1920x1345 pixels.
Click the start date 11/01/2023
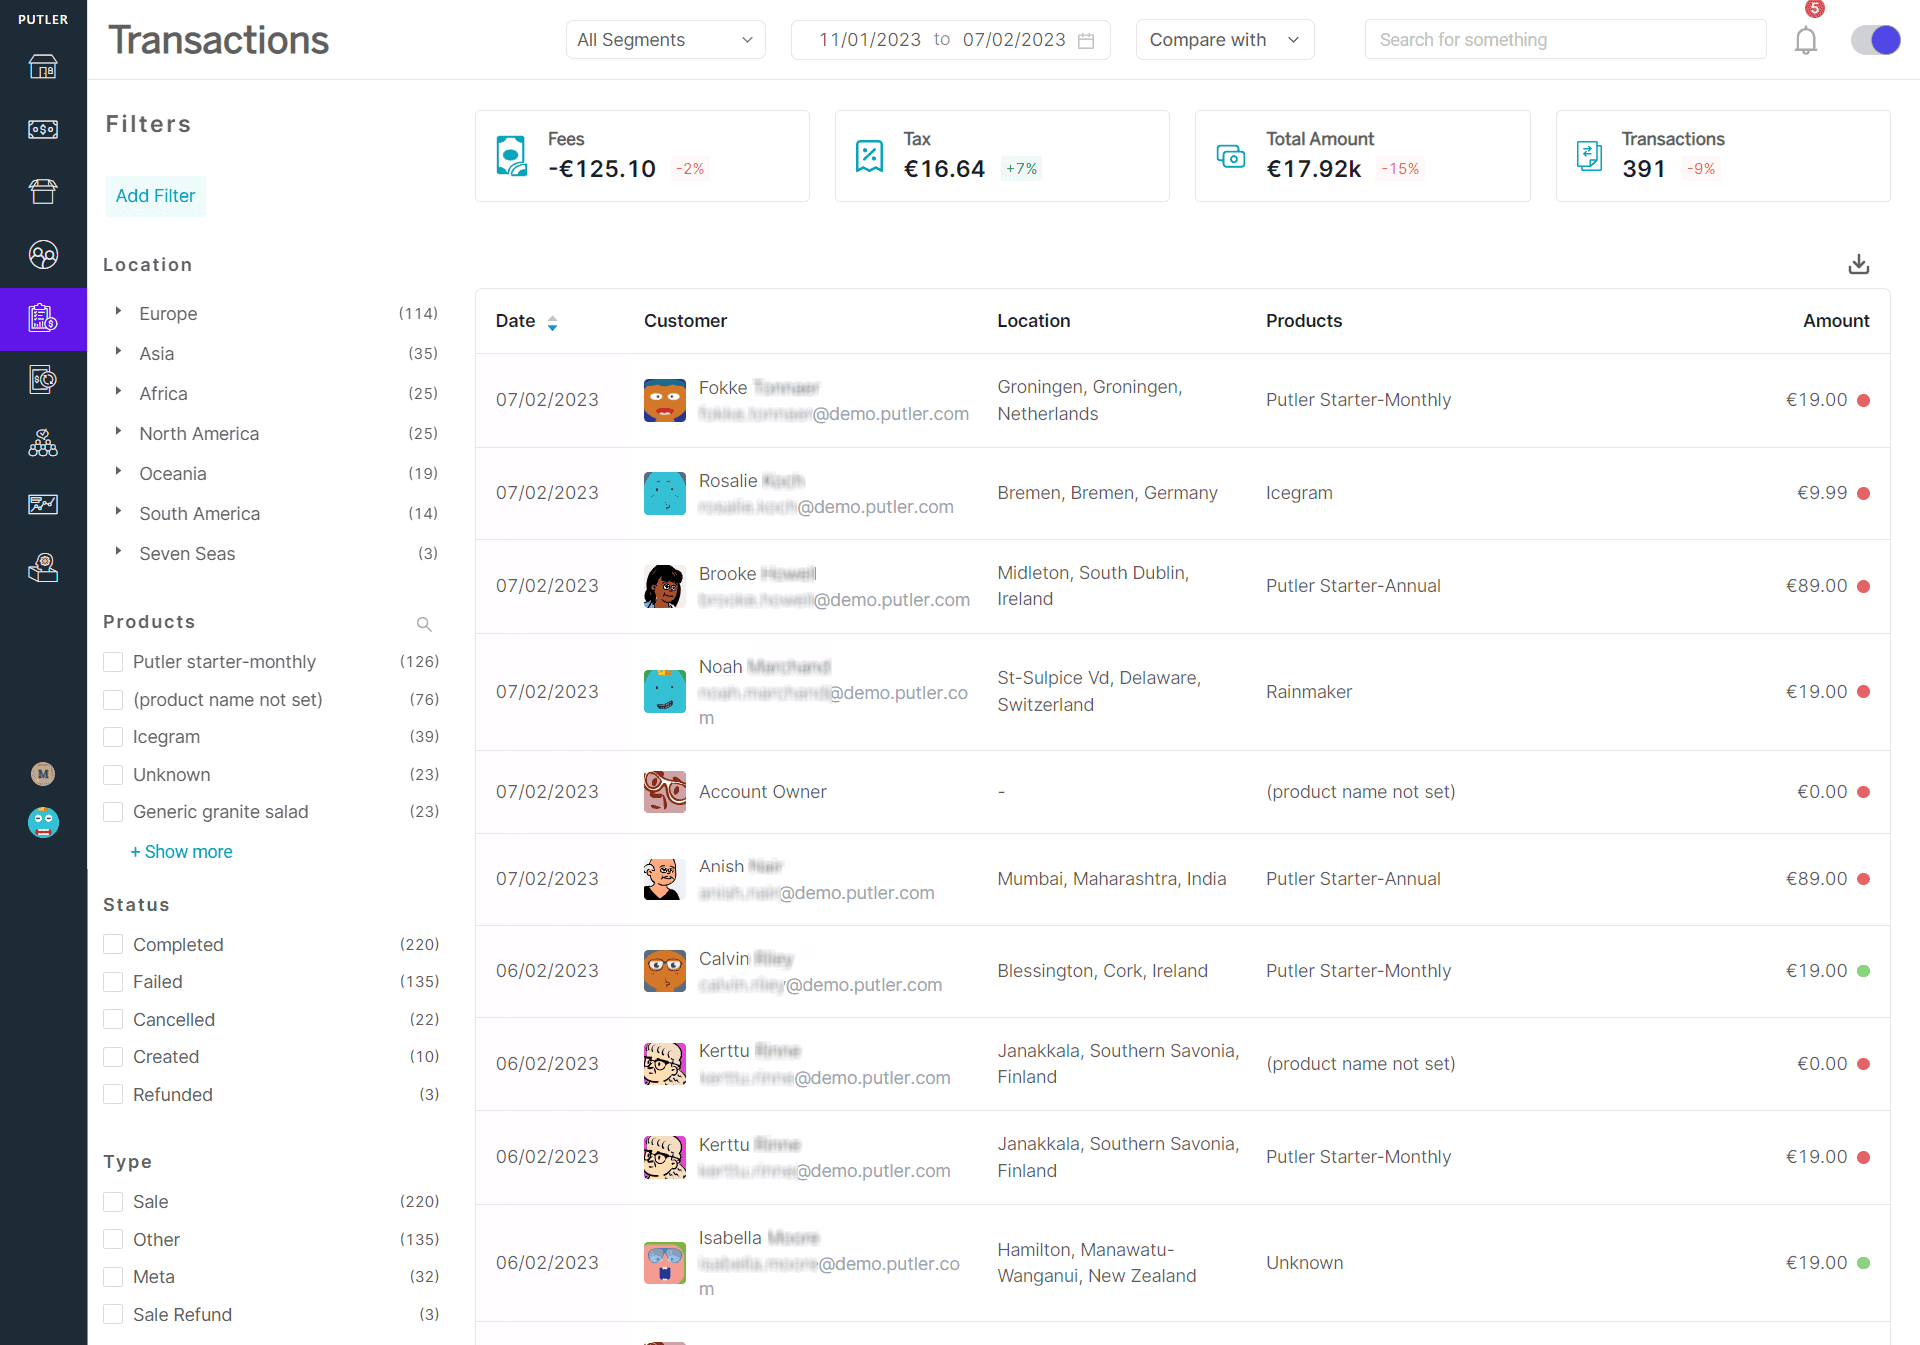[x=870, y=40]
